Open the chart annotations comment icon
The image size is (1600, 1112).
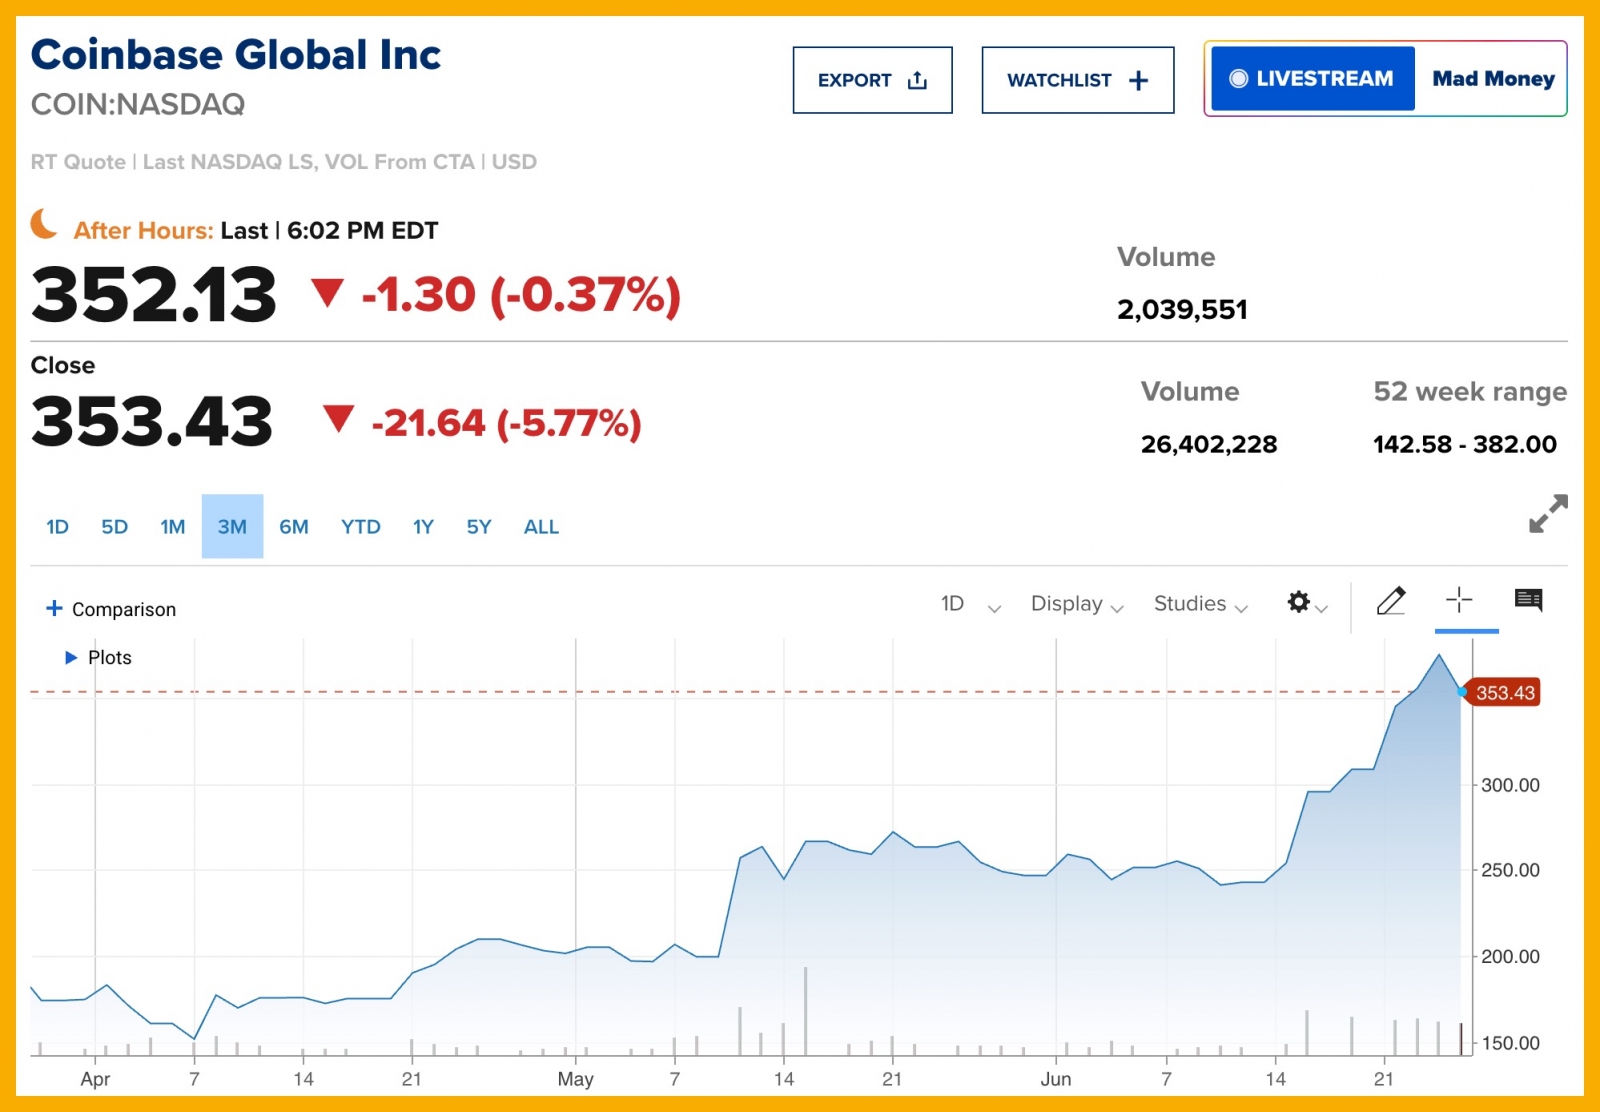pos(1528,600)
